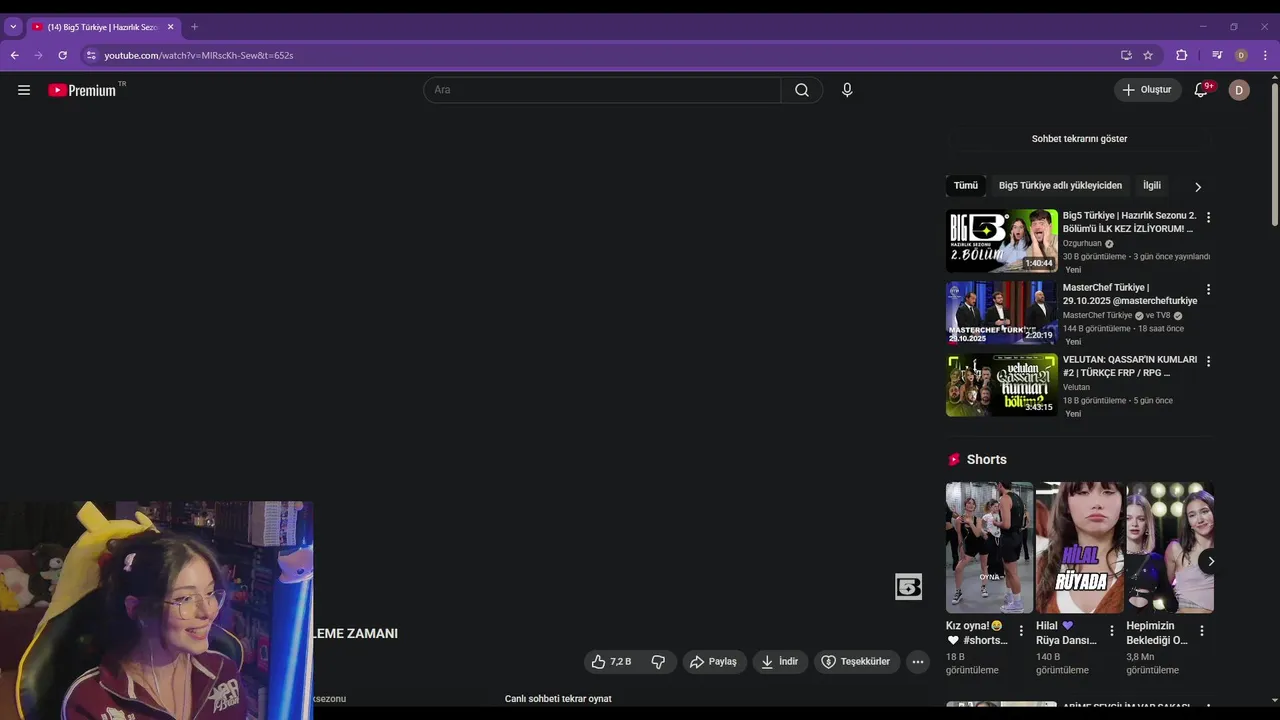This screenshot has height=720, width=1280.
Task: Open the account avatar menu
Action: point(1239,90)
